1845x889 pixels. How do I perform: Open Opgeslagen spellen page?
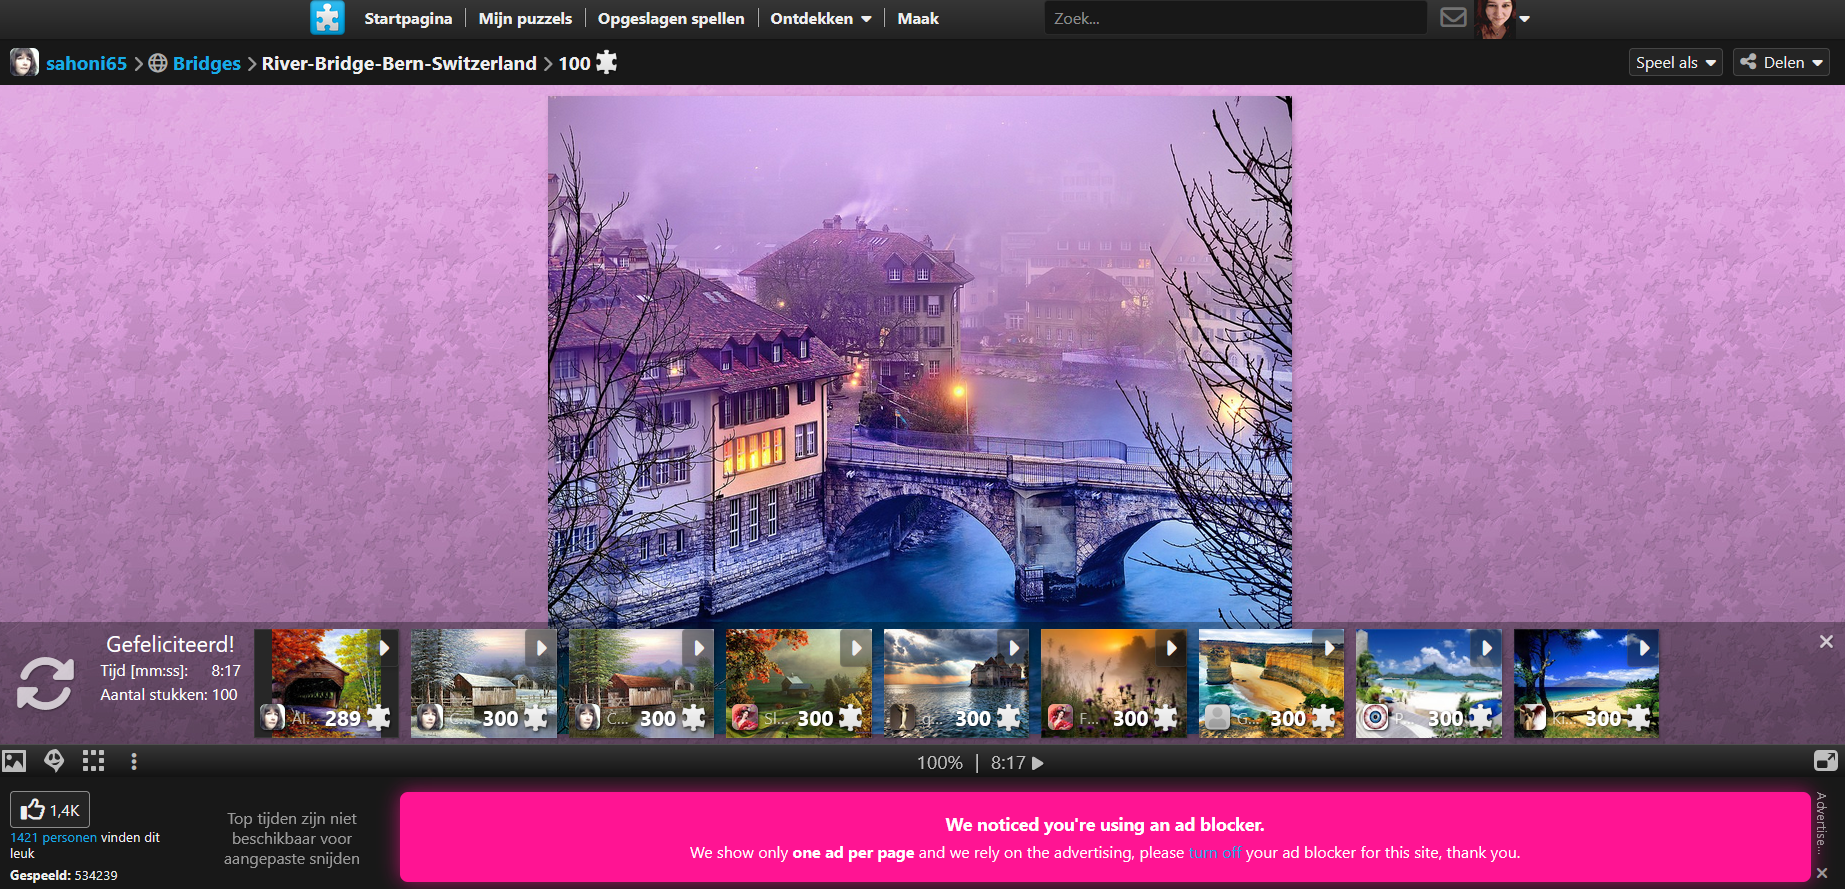671,18
